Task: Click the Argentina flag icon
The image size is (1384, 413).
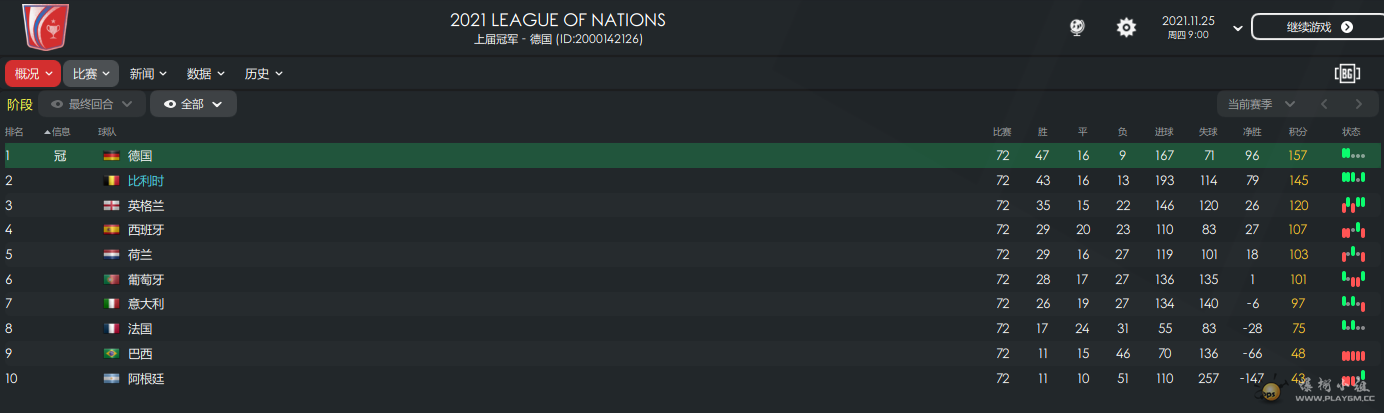Action: pos(111,379)
